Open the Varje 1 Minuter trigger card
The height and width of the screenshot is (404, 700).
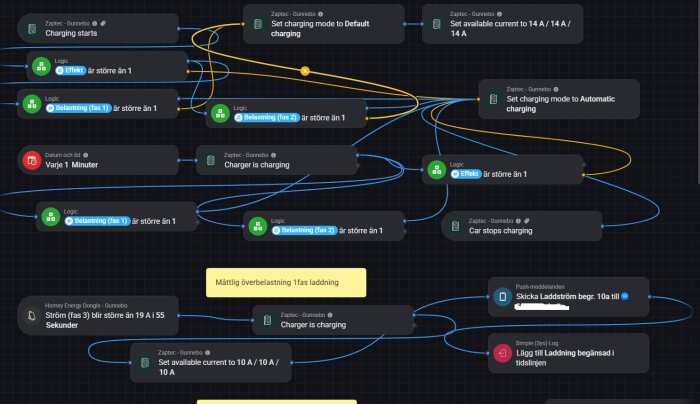98,160
